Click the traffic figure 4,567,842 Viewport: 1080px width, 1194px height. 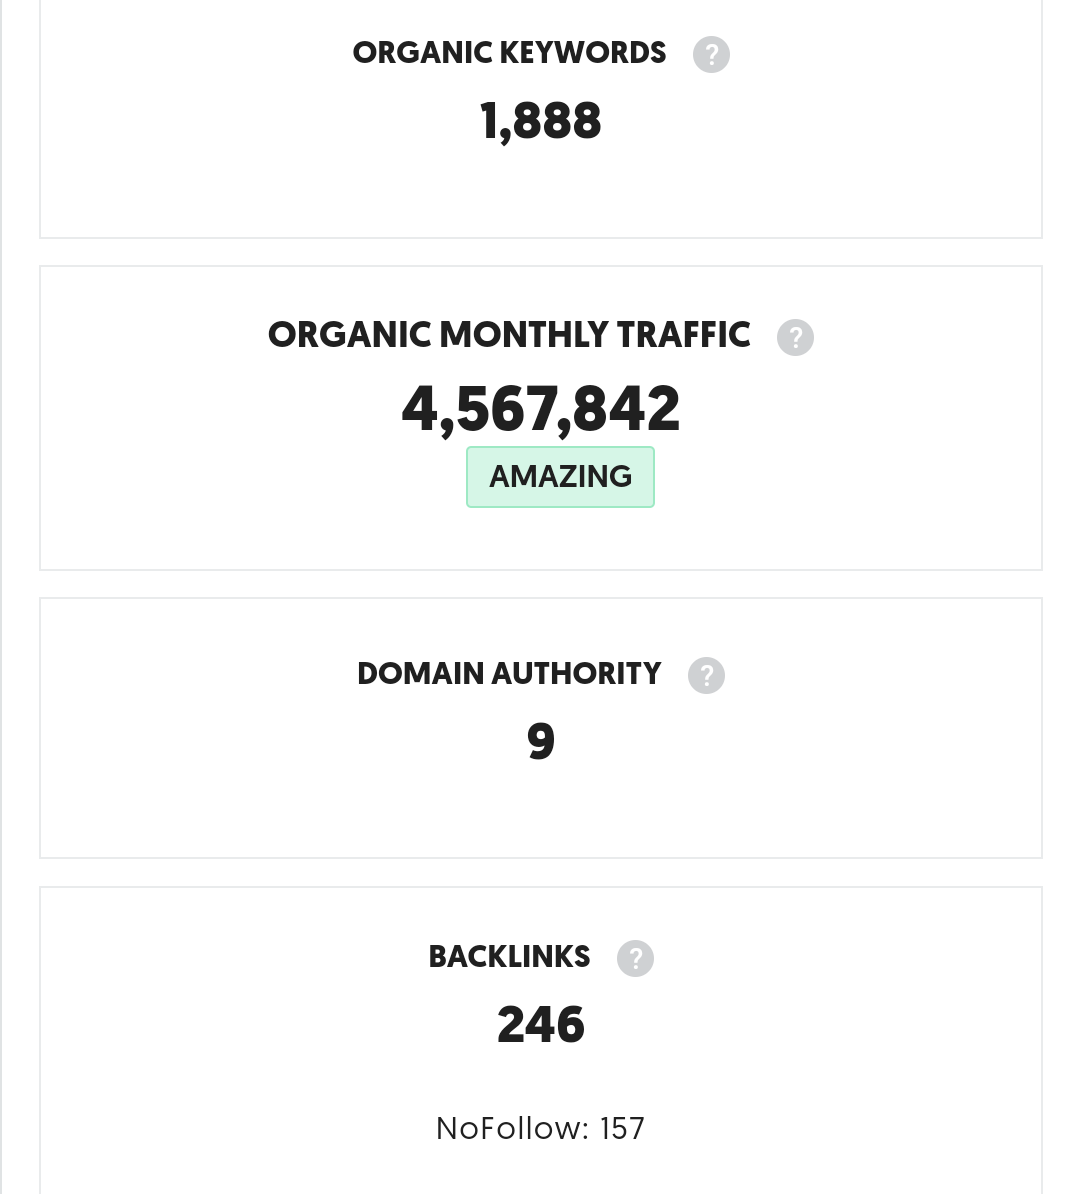[x=540, y=407]
